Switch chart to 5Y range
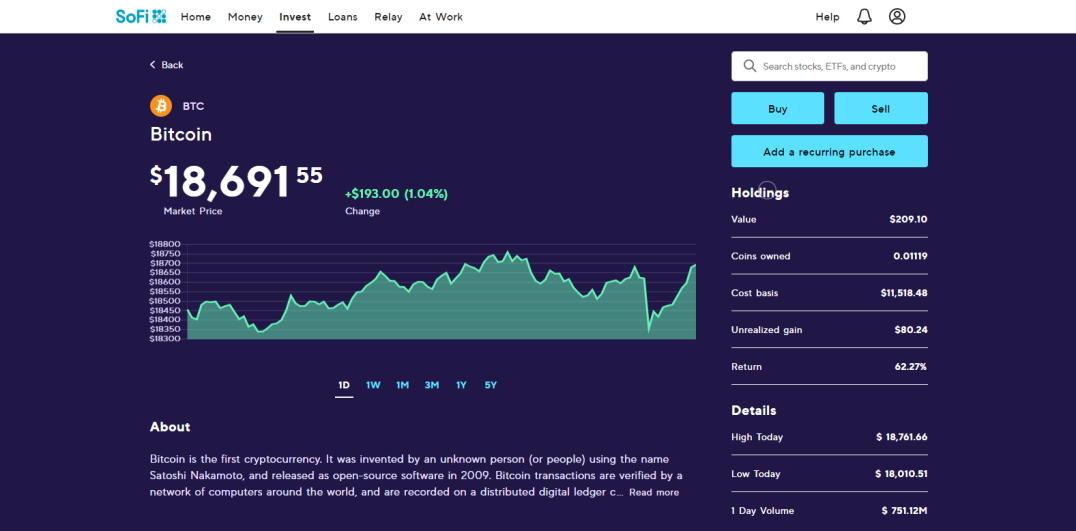Image resolution: width=1076 pixels, height=531 pixels. coord(491,386)
